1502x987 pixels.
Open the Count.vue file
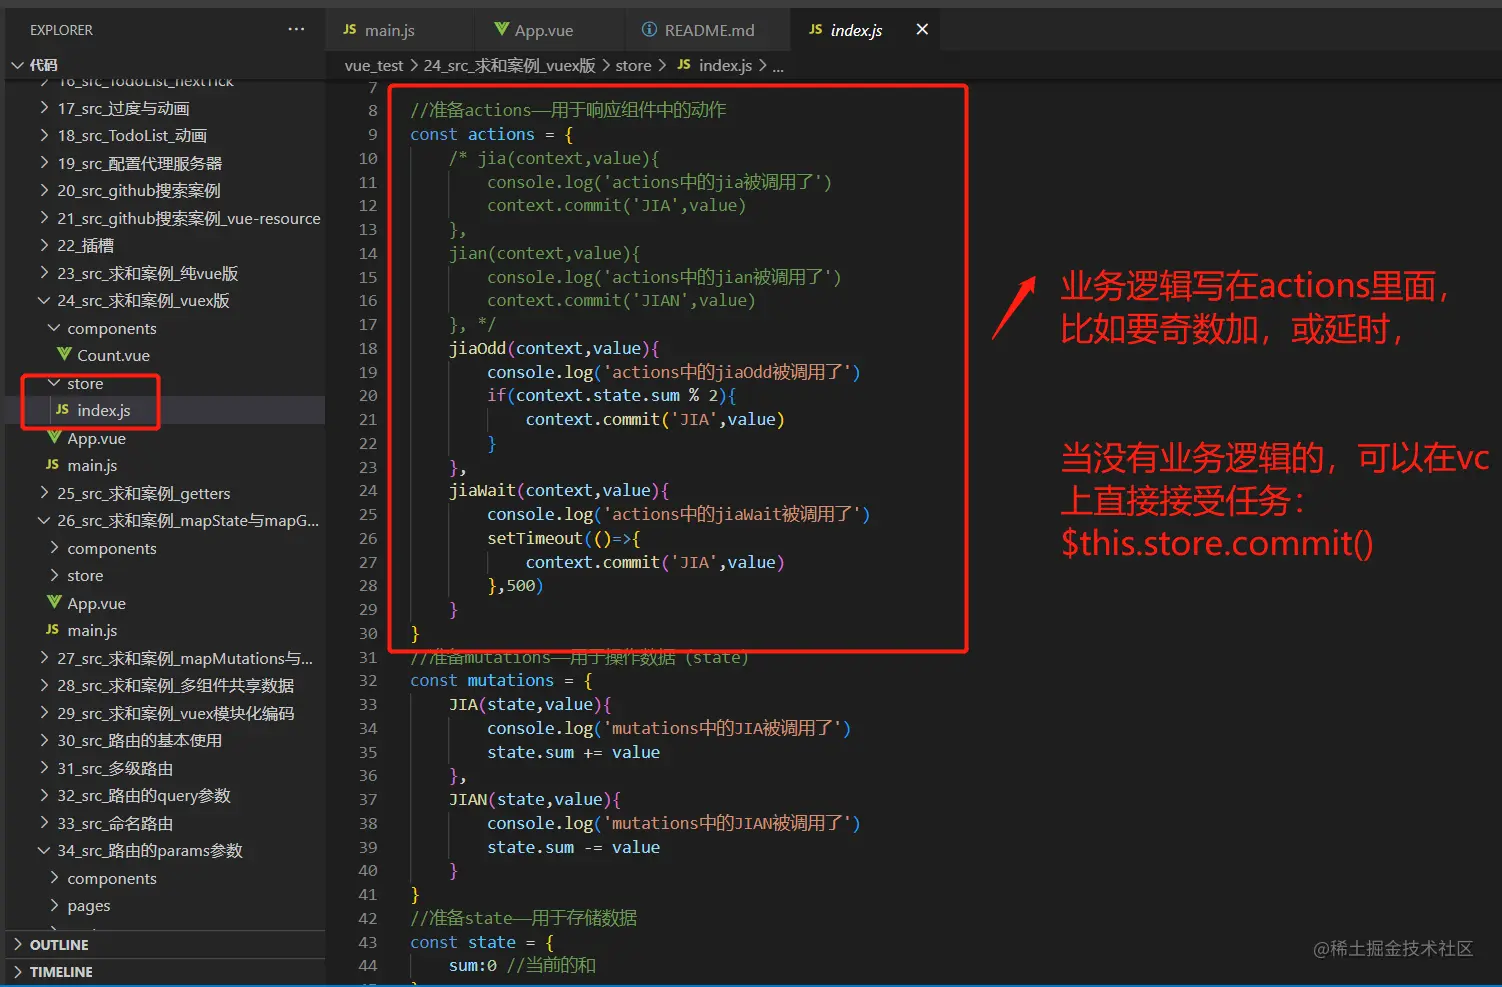(113, 355)
